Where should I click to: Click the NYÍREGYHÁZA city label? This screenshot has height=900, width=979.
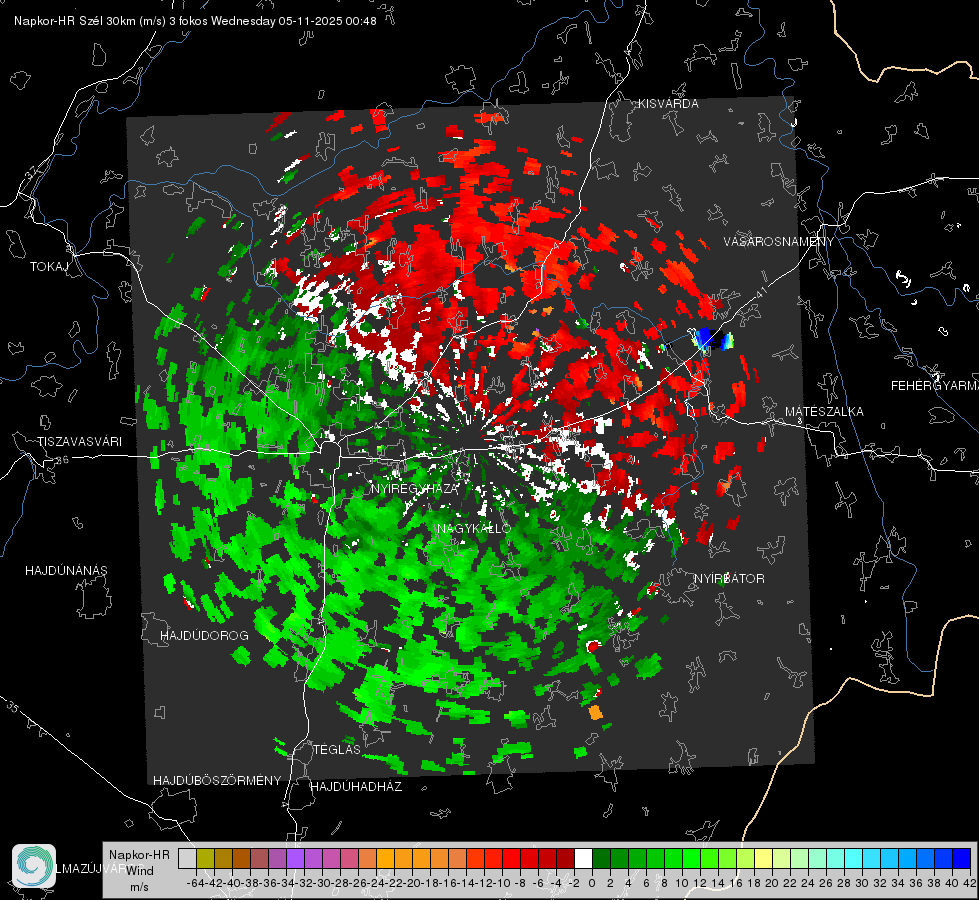click(x=415, y=488)
